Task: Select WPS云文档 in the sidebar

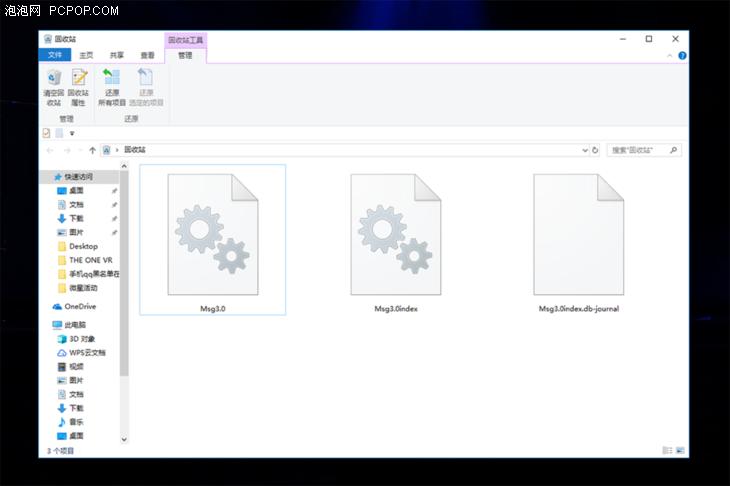Action: click(86, 353)
